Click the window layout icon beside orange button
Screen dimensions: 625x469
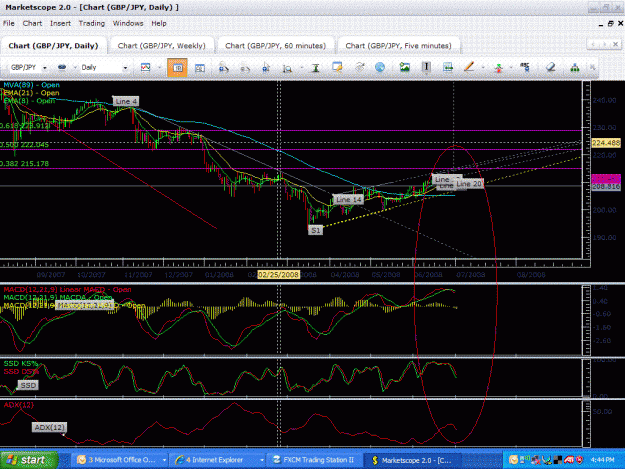pos(200,68)
